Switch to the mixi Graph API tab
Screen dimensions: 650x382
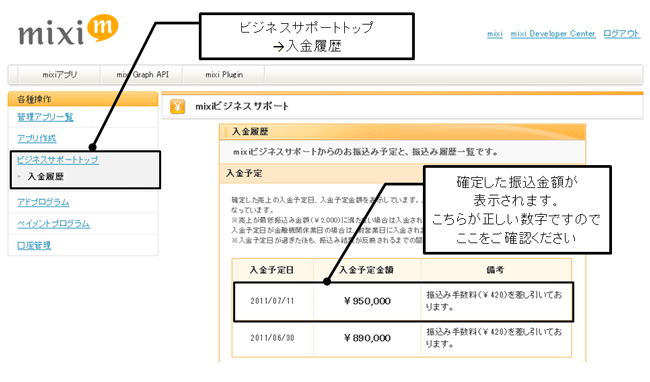(142, 75)
